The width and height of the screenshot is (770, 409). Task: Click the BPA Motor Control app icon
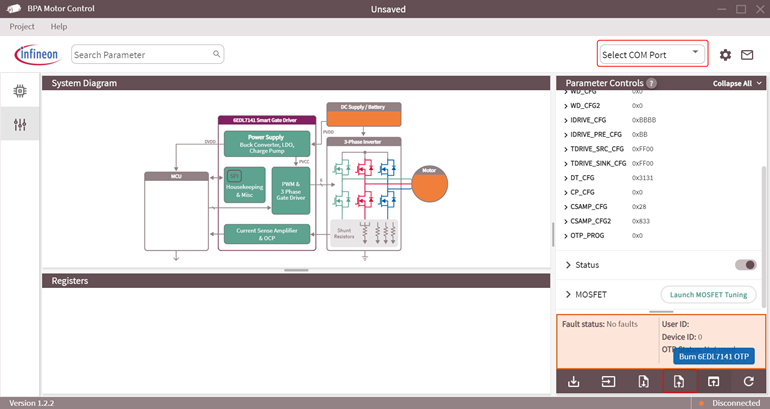tap(14, 8)
